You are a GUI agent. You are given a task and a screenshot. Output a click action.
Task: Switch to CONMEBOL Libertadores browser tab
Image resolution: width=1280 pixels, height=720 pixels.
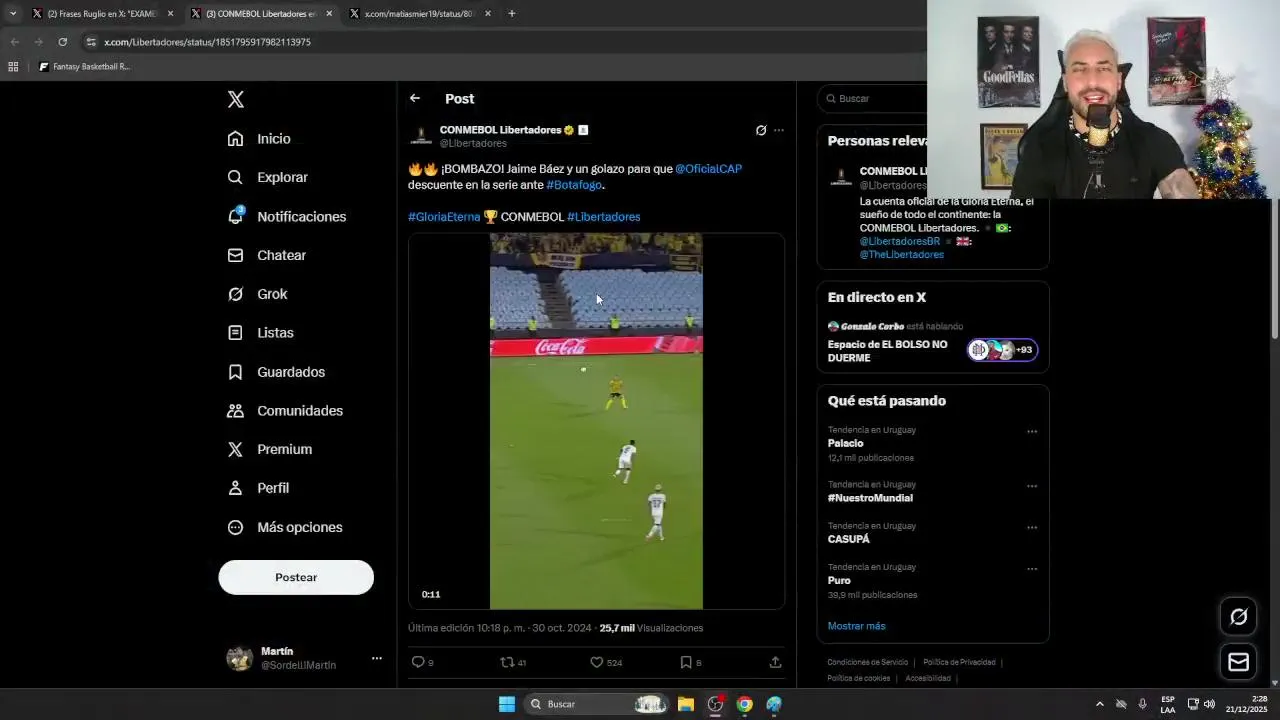click(260, 14)
